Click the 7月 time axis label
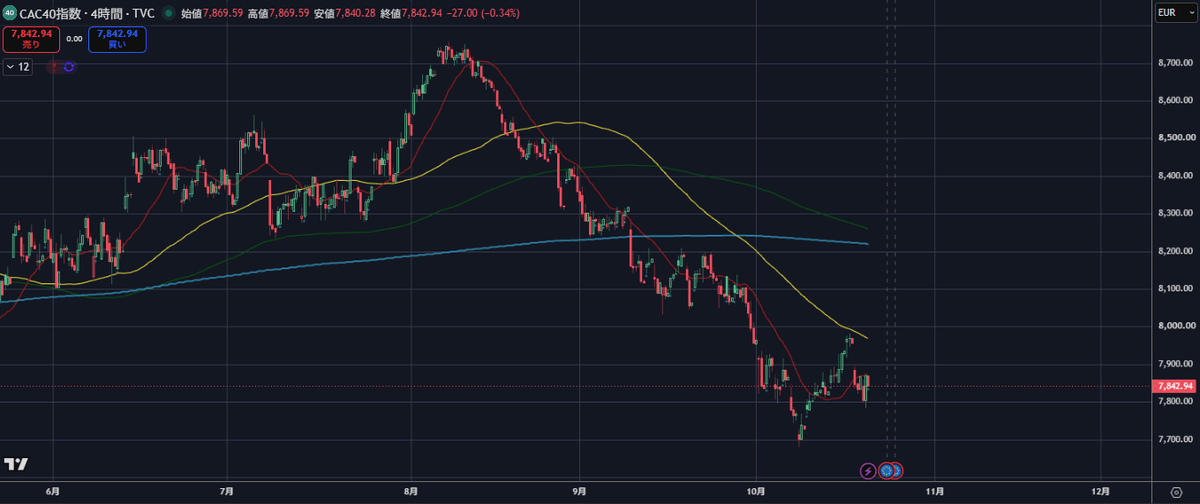 pyautogui.click(x=227, y=492)
